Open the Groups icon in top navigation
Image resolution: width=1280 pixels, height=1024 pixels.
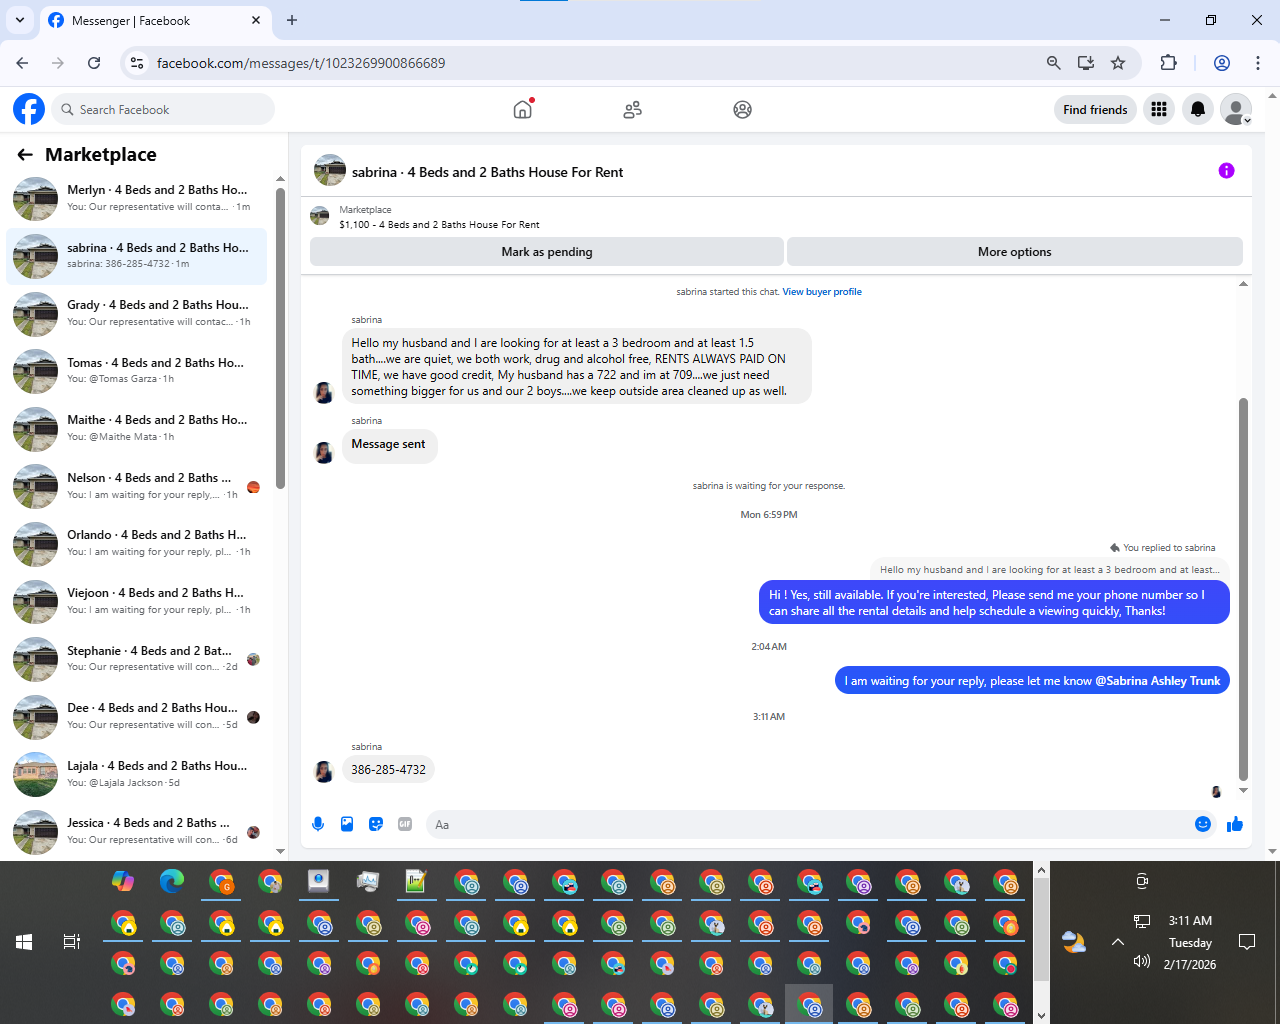(x=742, y=110)
